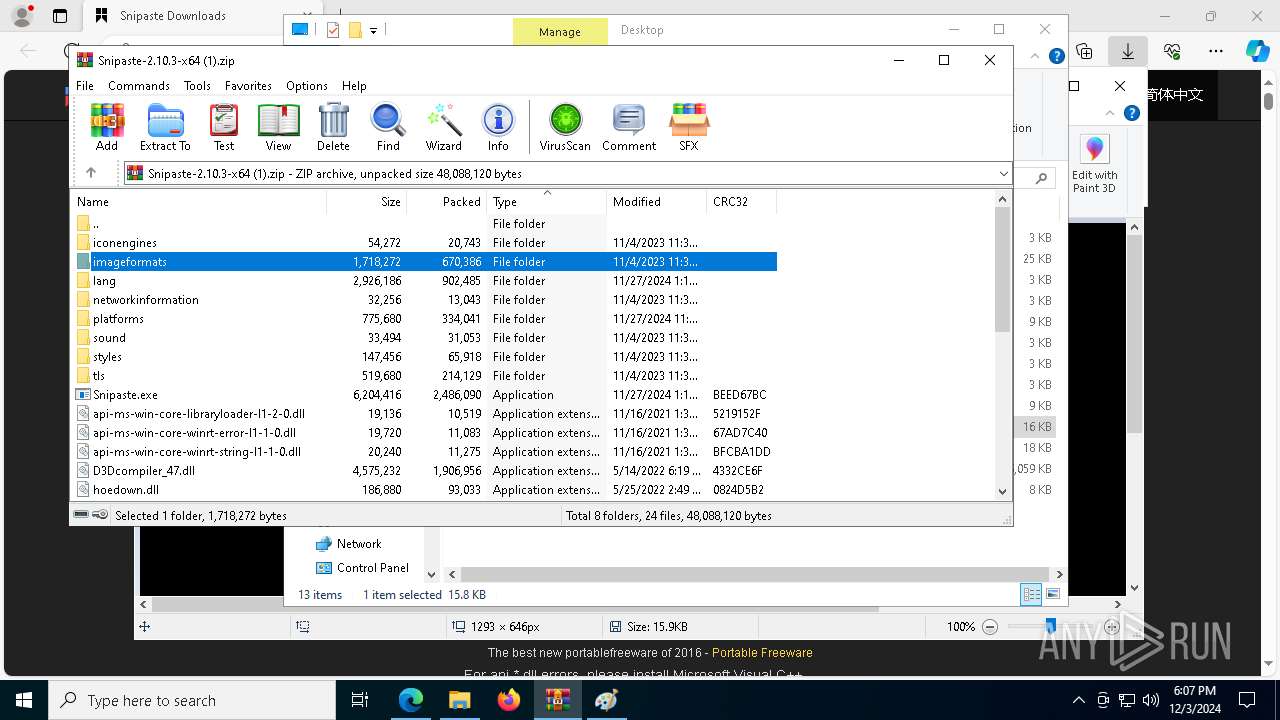The height and width of the screenshot is (720, 1280).
Task: Go up one folder level arrow
Action: [x=91, y=173]
